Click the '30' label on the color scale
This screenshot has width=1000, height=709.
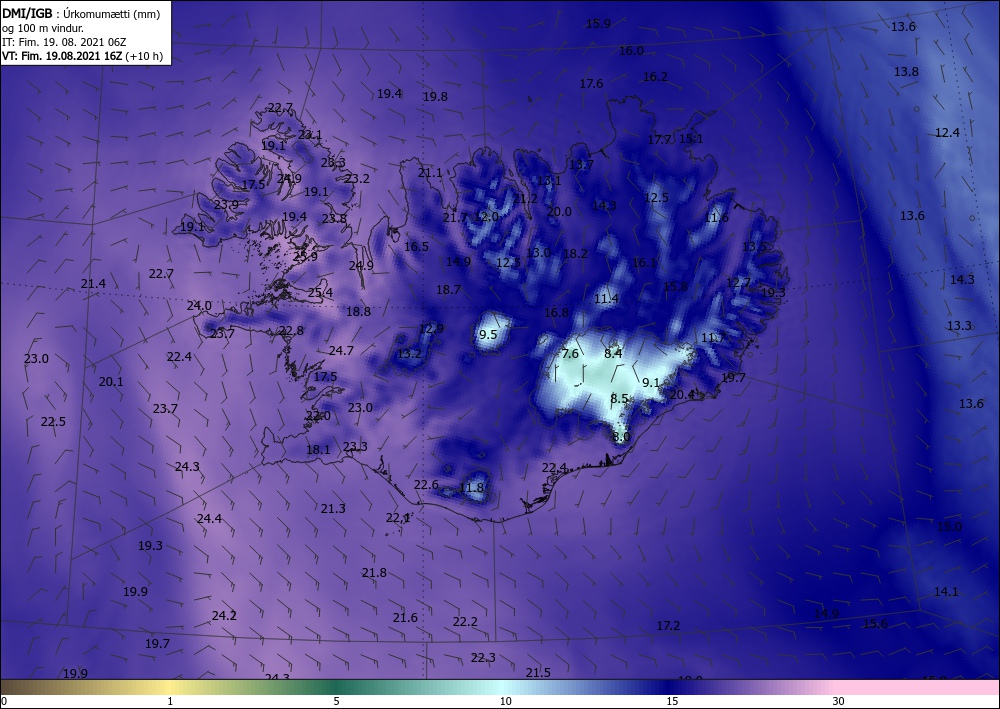point(839,701)
